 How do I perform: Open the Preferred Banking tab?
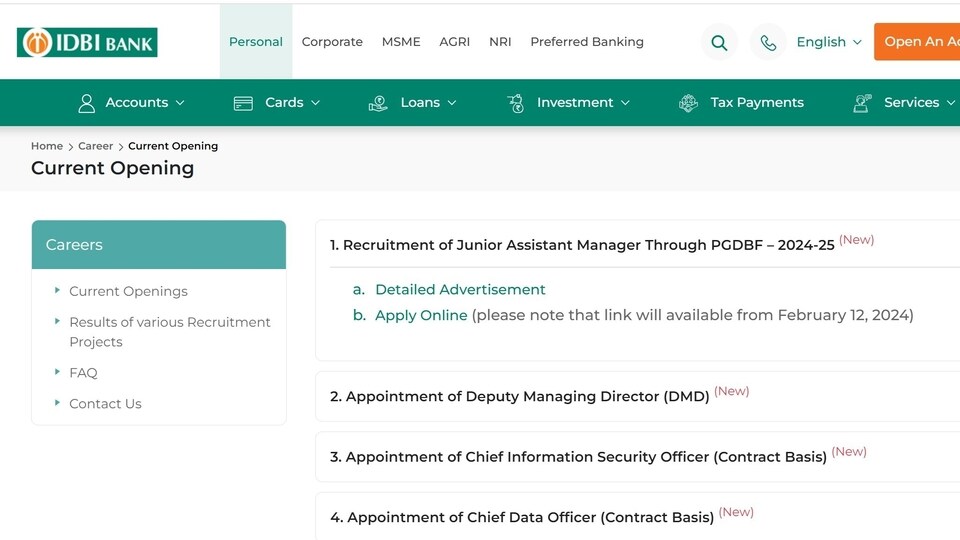pyautogui.click(x=587, y=42)
